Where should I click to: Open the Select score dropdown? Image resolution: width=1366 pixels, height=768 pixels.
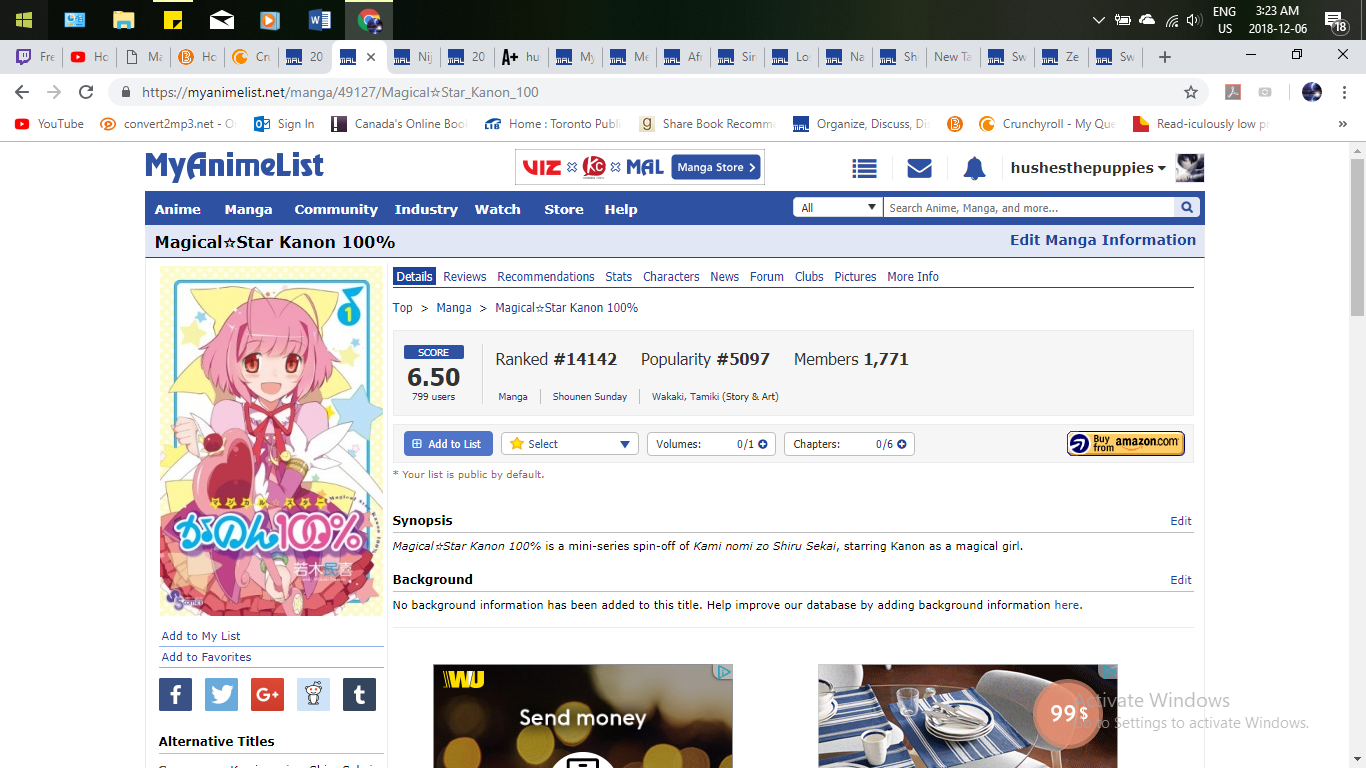pos(570,444)
